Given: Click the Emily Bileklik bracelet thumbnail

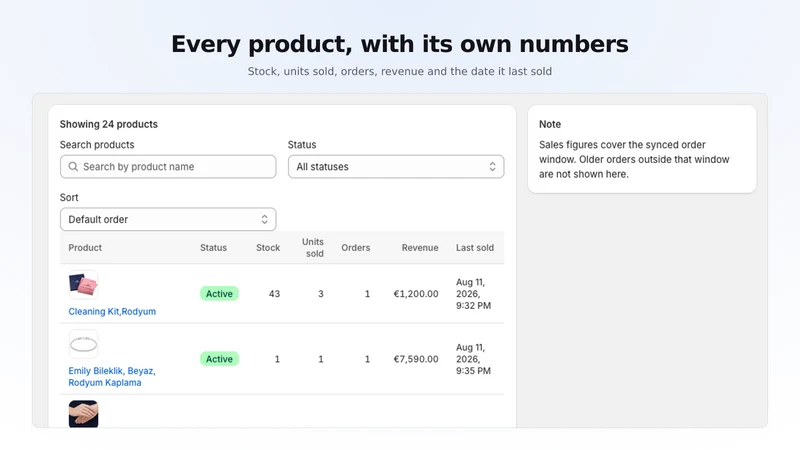Looking at the screenshot, I should tap(83, 344).
